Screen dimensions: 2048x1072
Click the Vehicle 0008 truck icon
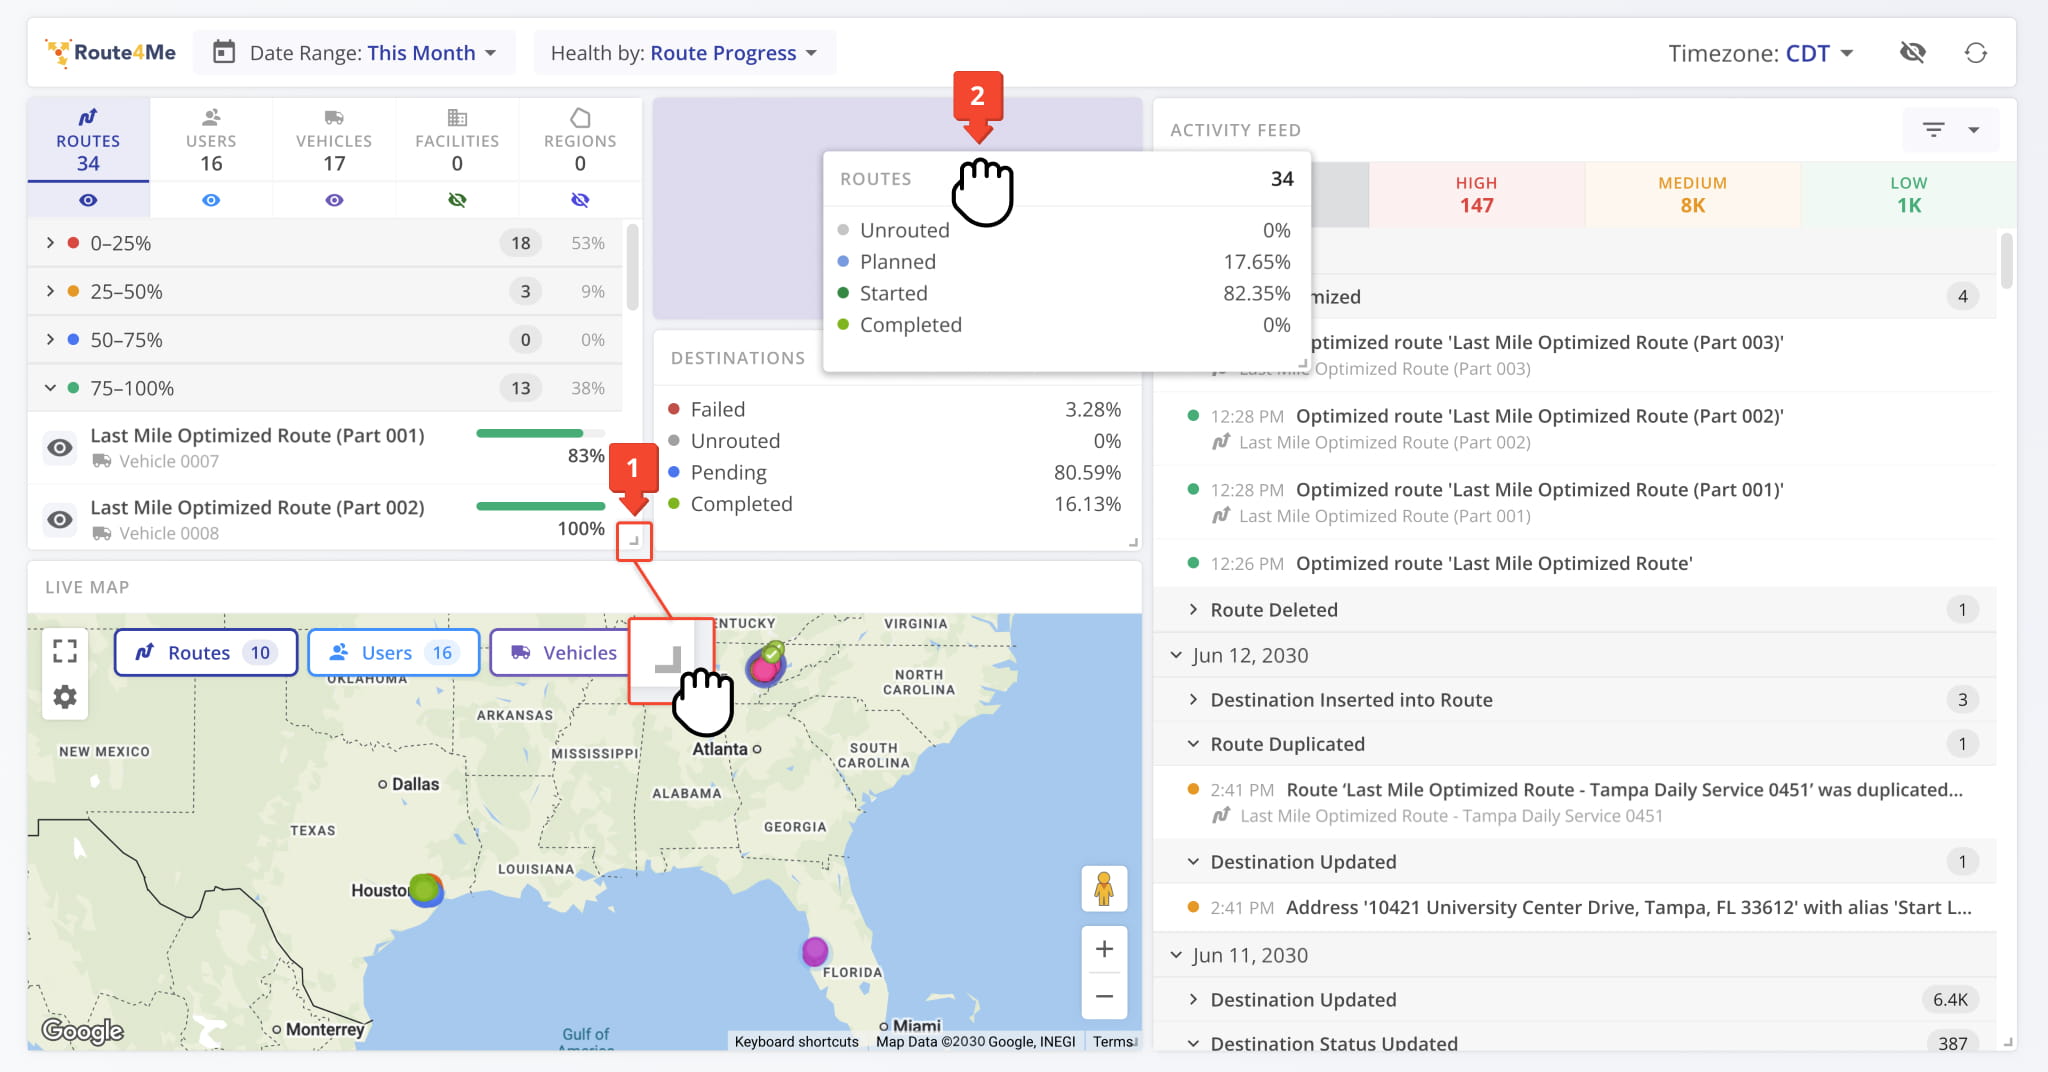pyautogui.click(x=102, y=533)
